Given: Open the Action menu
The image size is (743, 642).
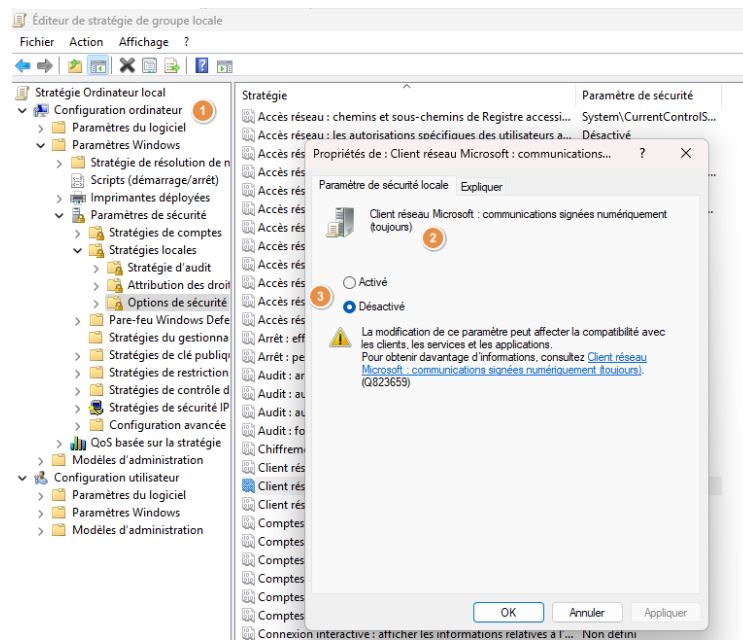Looking at the screenshot, I should tap(86, 42).
